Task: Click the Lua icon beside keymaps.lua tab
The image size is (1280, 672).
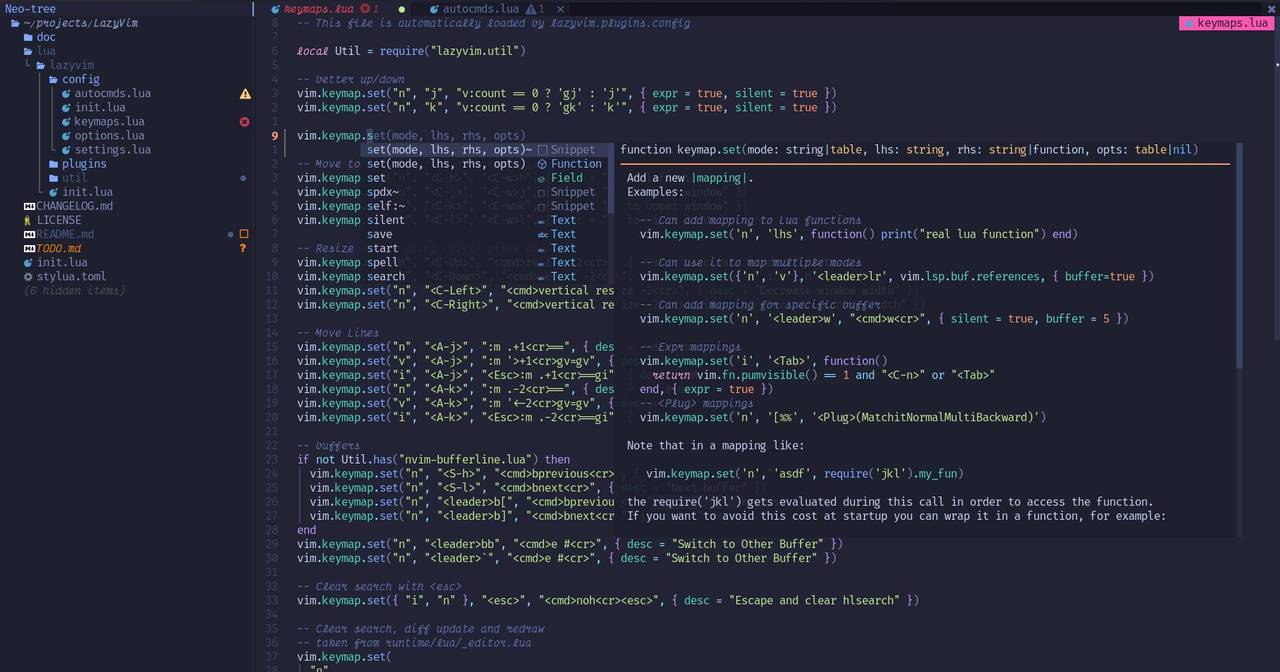Action: 277,9
